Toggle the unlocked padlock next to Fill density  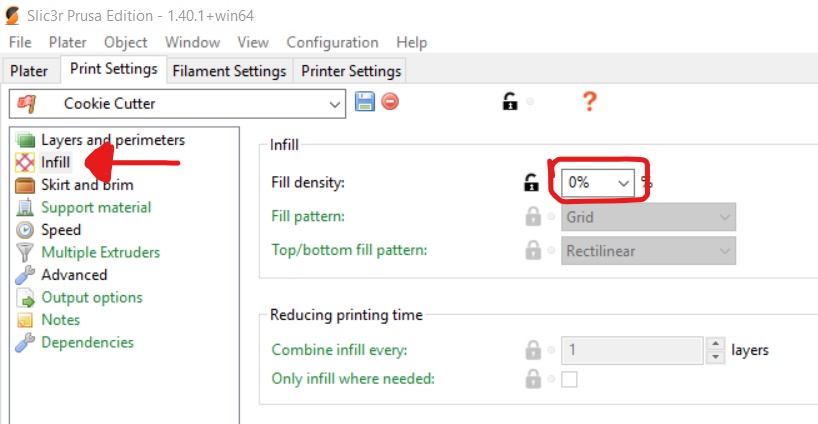click(x=531, y=183)
